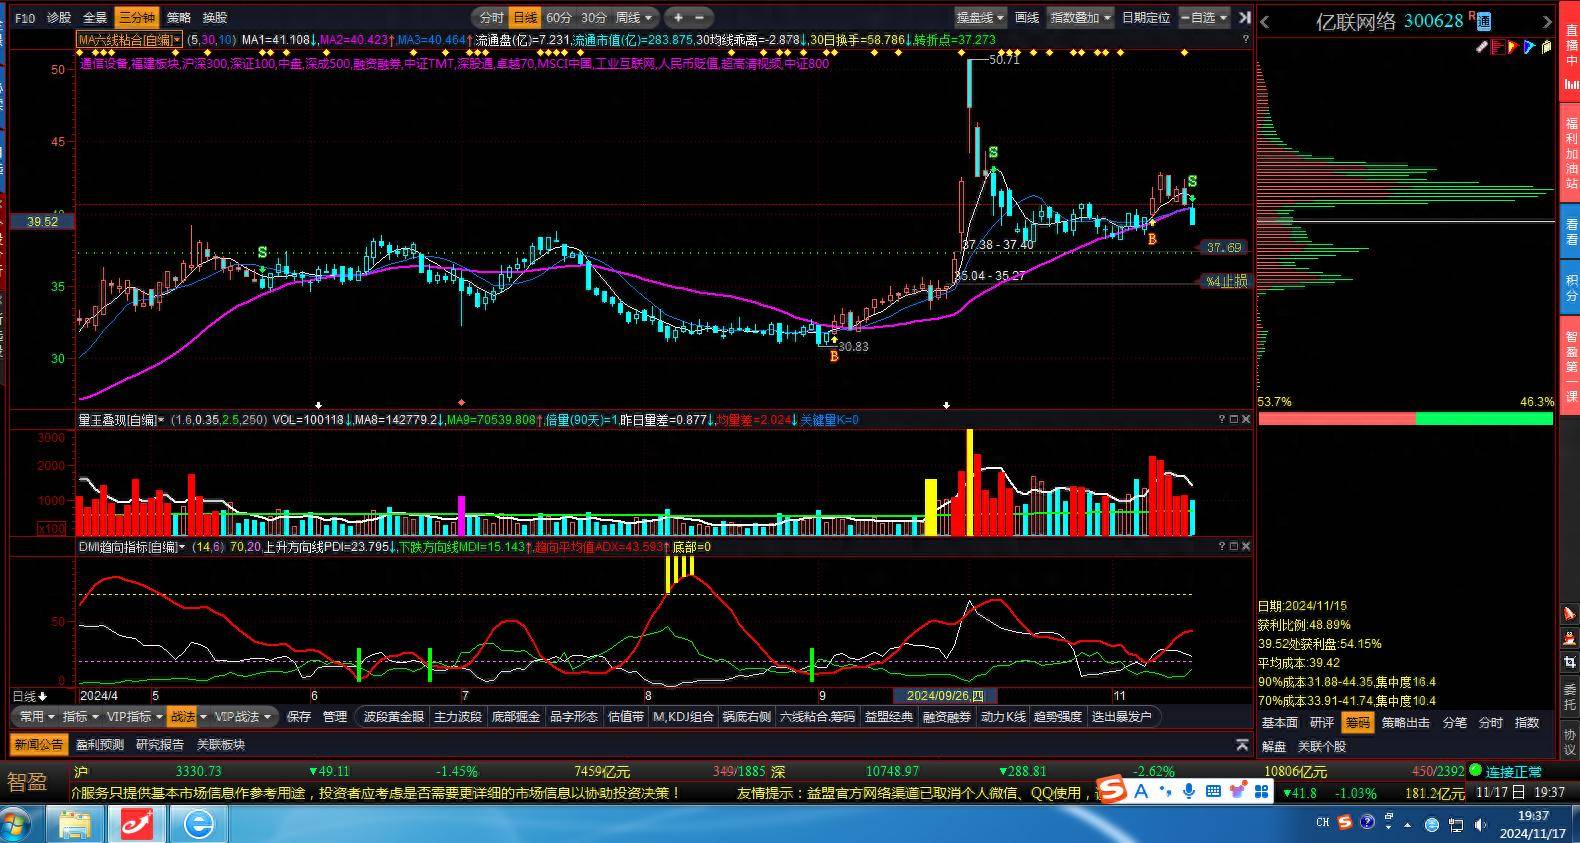The height and width of the screenshot is (843, 1580).
Task: Switch to 60分 minute chart
Action: (x=559, y=18)
